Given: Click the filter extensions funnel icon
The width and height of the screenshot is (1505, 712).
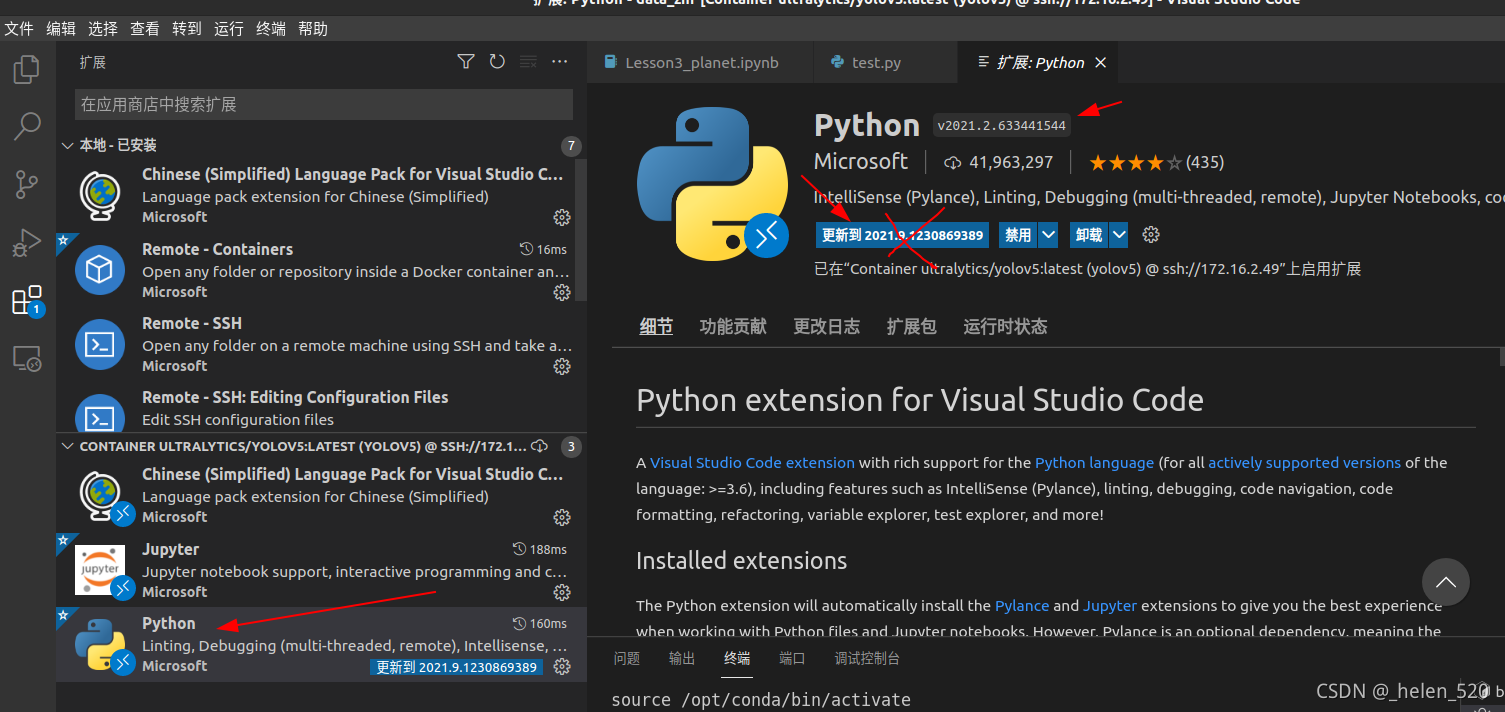Looking at the screenshot, I should pyautogui.click(x=466, y=62).
